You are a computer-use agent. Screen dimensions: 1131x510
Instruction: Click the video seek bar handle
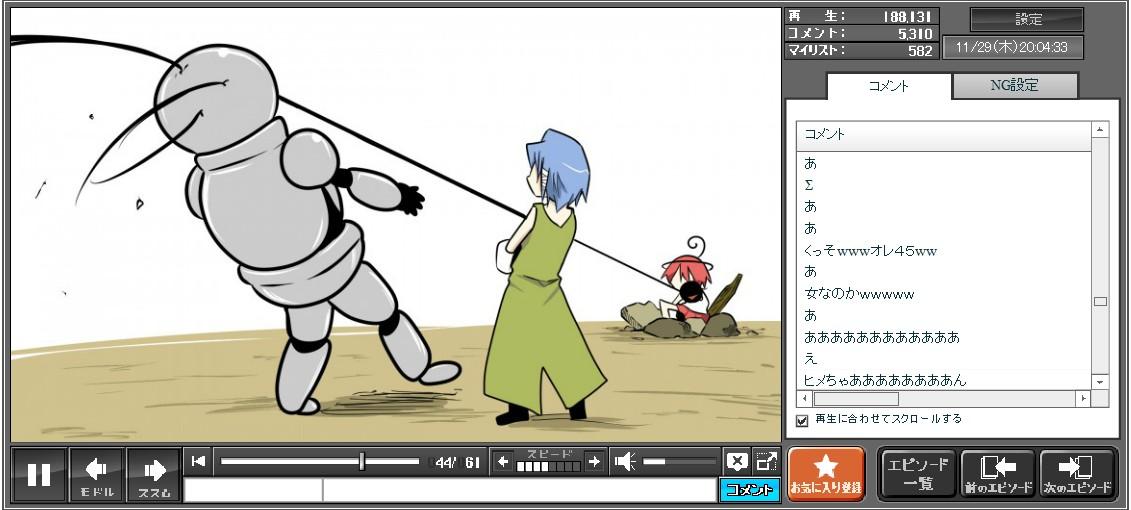pos(362,461)
